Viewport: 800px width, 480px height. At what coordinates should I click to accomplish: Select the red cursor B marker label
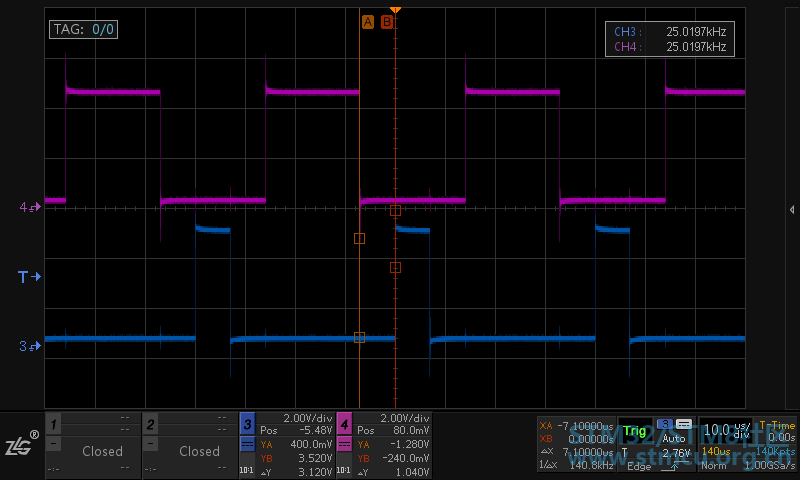(387, 22)
